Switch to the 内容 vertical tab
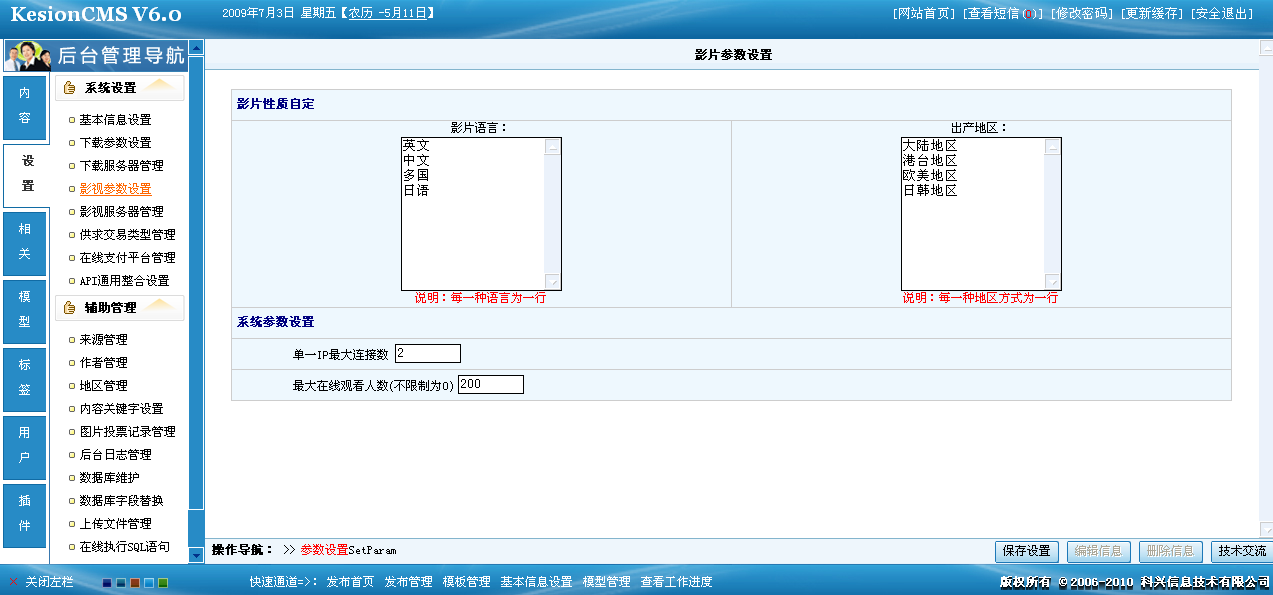Image resolution: width=1273 pixels, height=595 pixels. [25, 106]
